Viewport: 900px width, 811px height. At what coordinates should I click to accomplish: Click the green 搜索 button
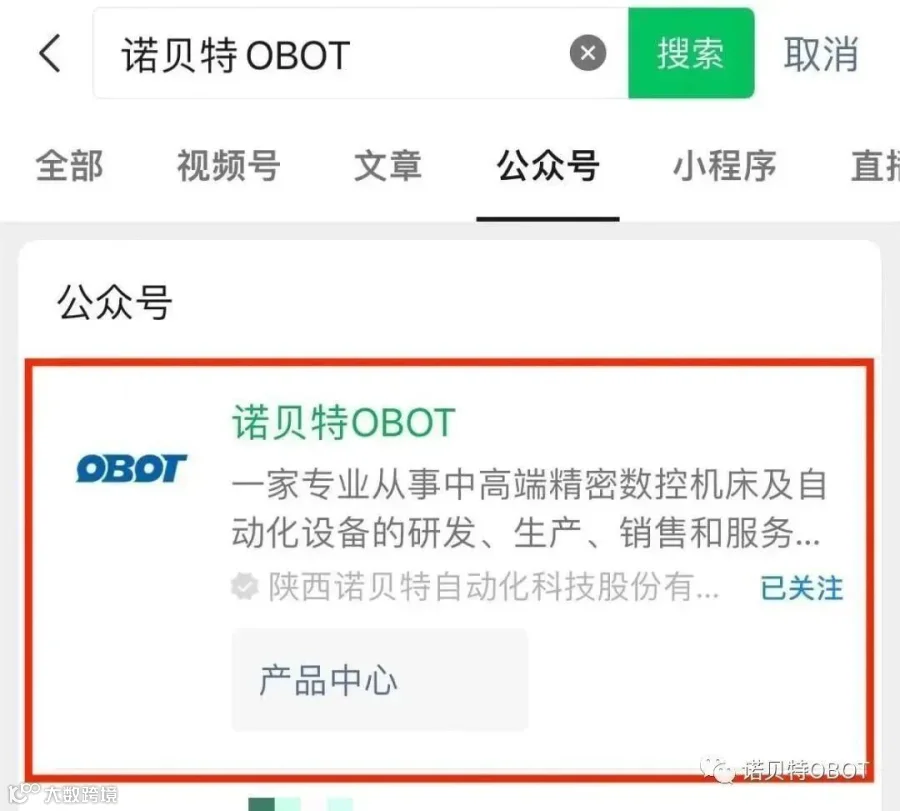tap(691, 53)
